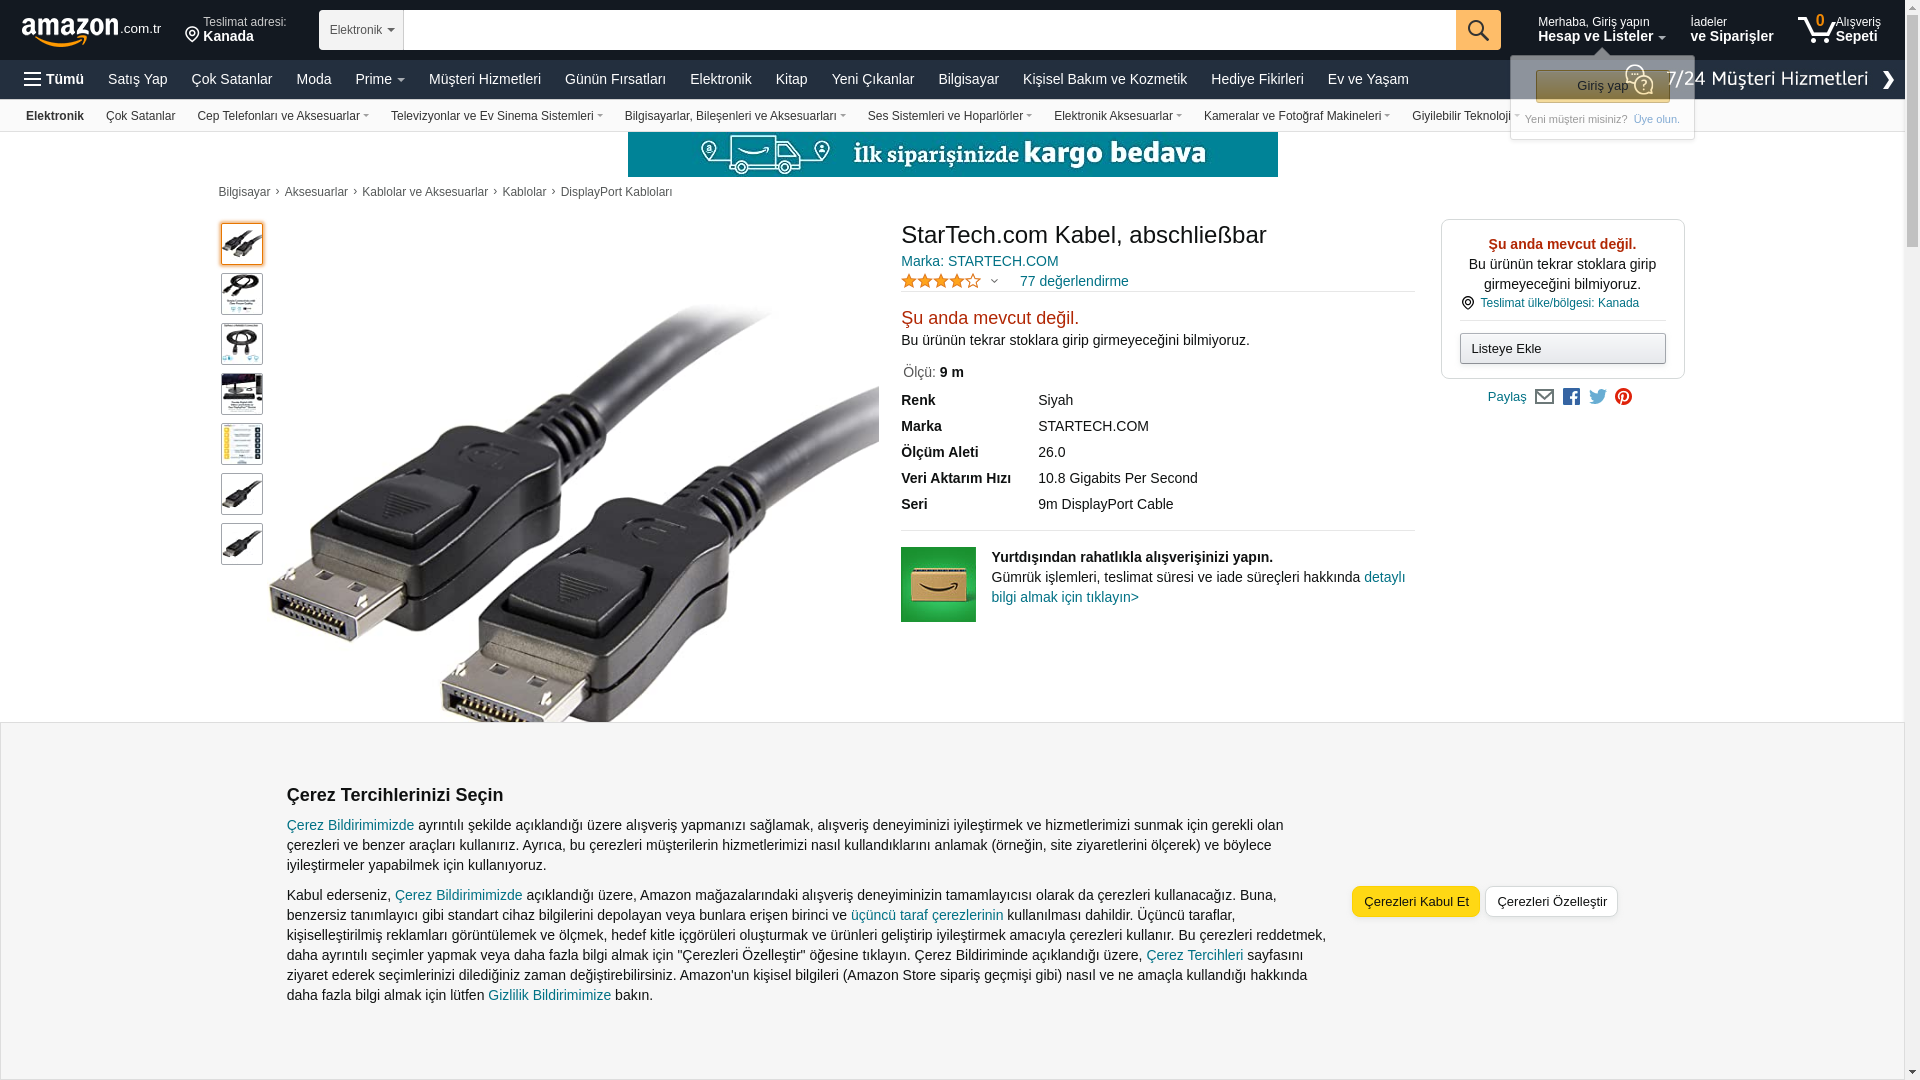1920x1080 pixels.
Task: Open the Hediye Fikirleri menu item
Action: (1257, 79)
